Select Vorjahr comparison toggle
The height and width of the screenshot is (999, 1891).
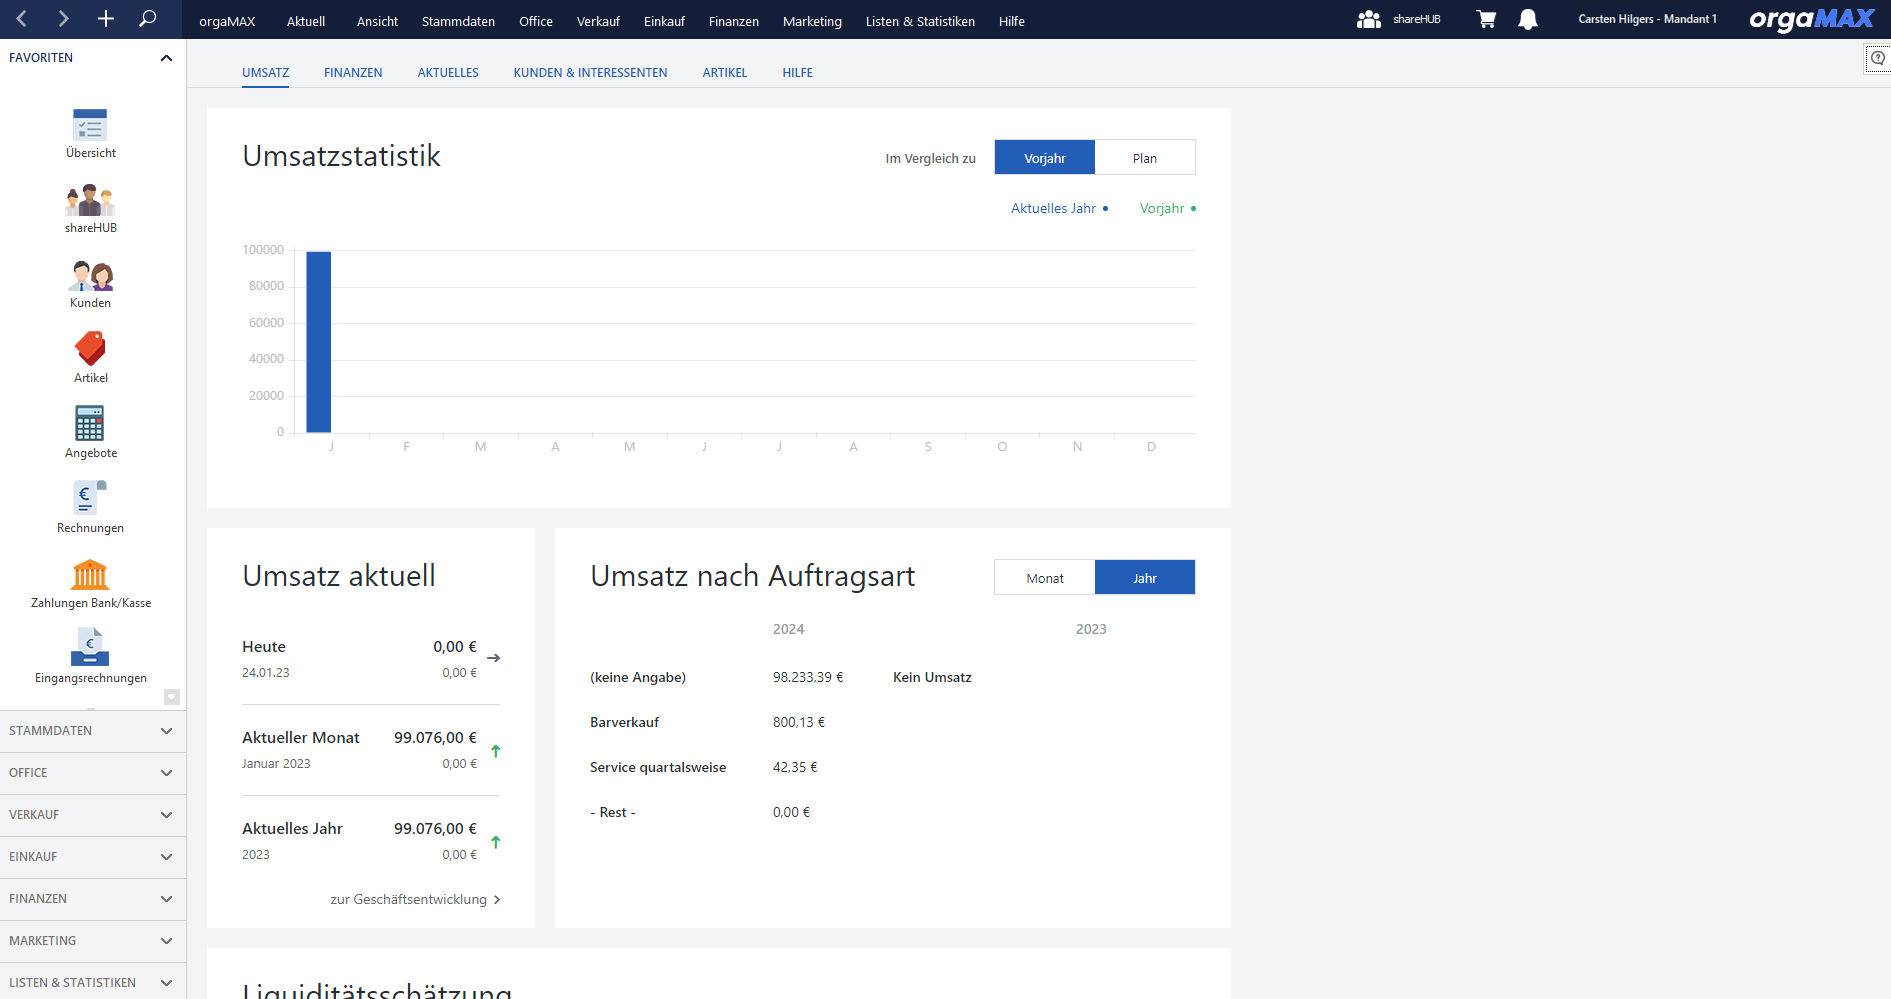click(x=1044, y=158)
